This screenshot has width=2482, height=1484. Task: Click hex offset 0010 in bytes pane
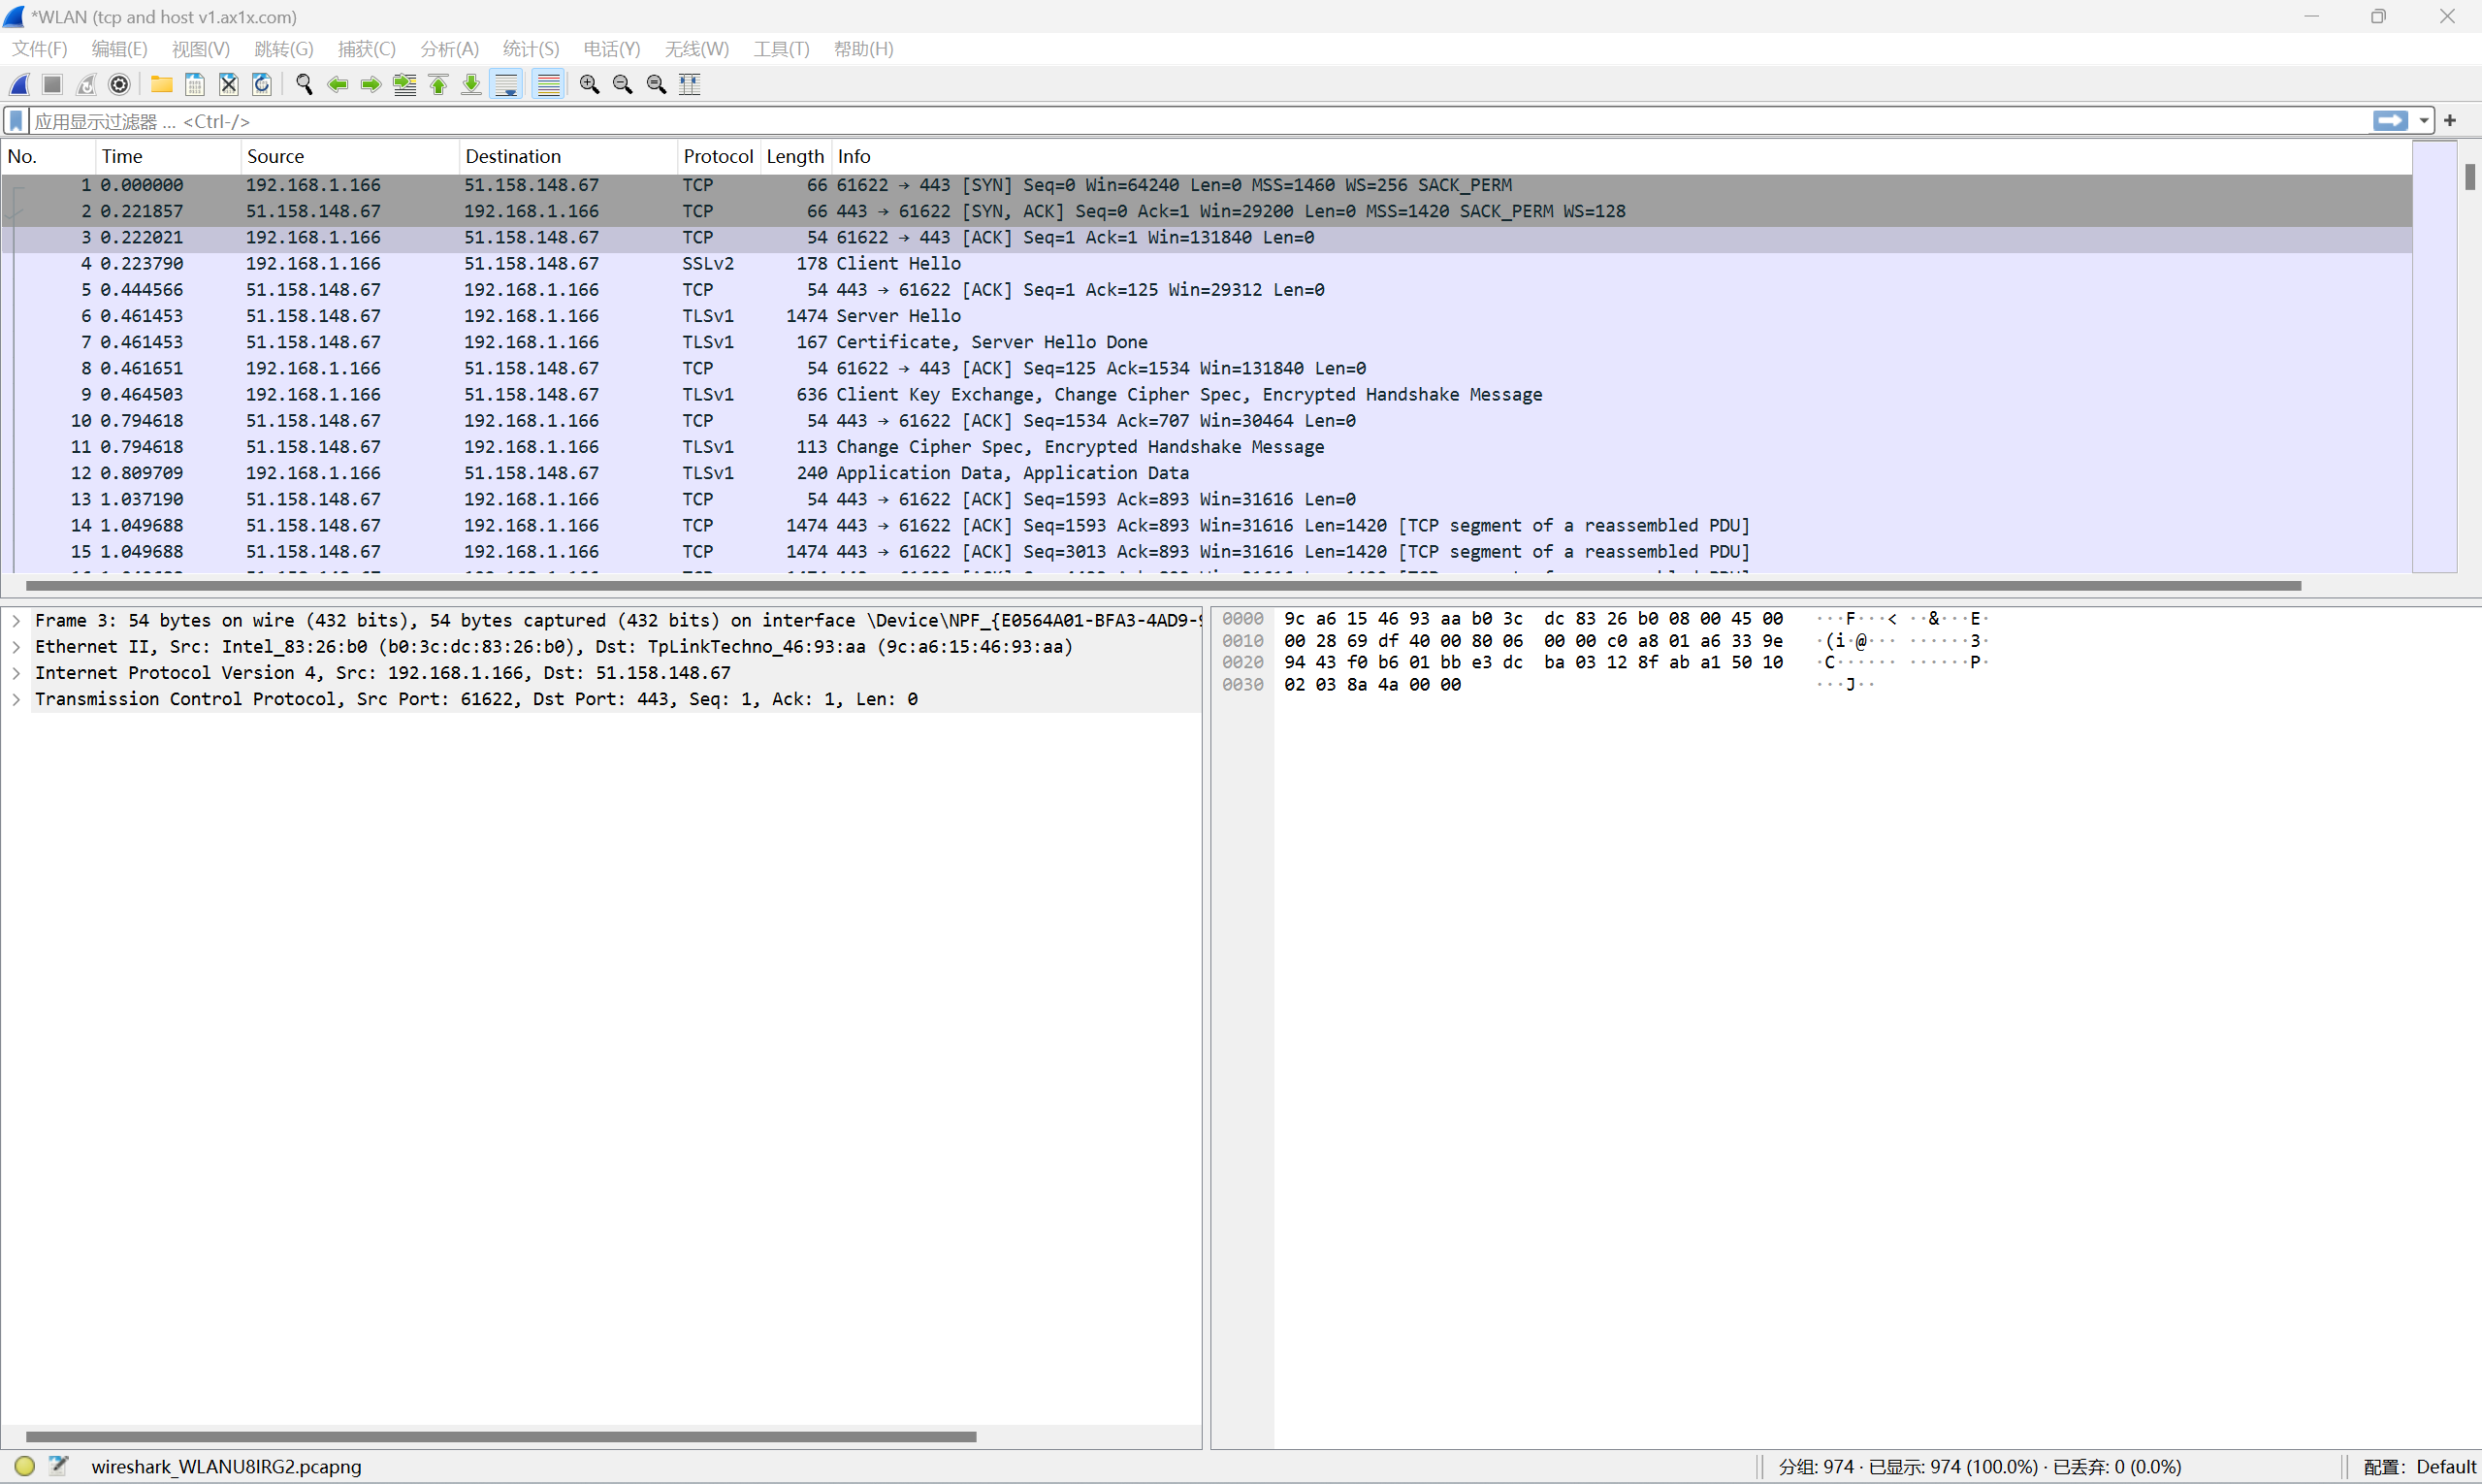1242,641
